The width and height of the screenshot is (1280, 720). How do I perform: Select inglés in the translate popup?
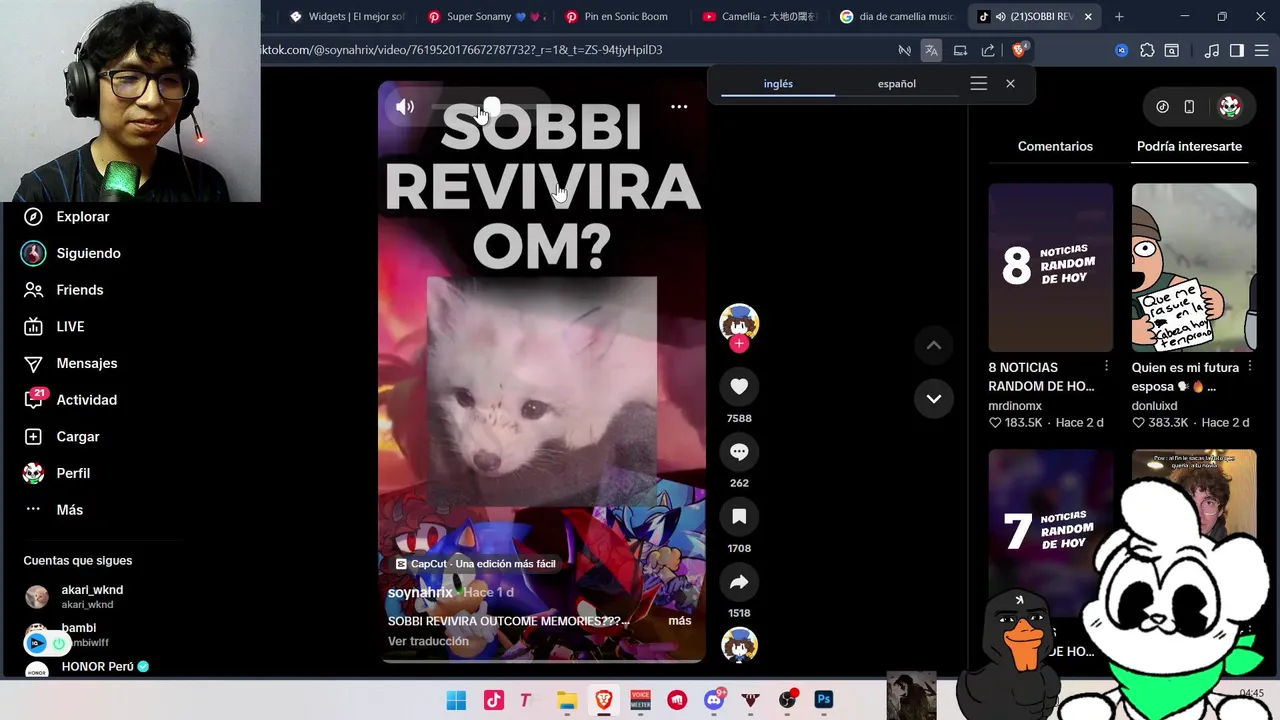tap(778, 84)
